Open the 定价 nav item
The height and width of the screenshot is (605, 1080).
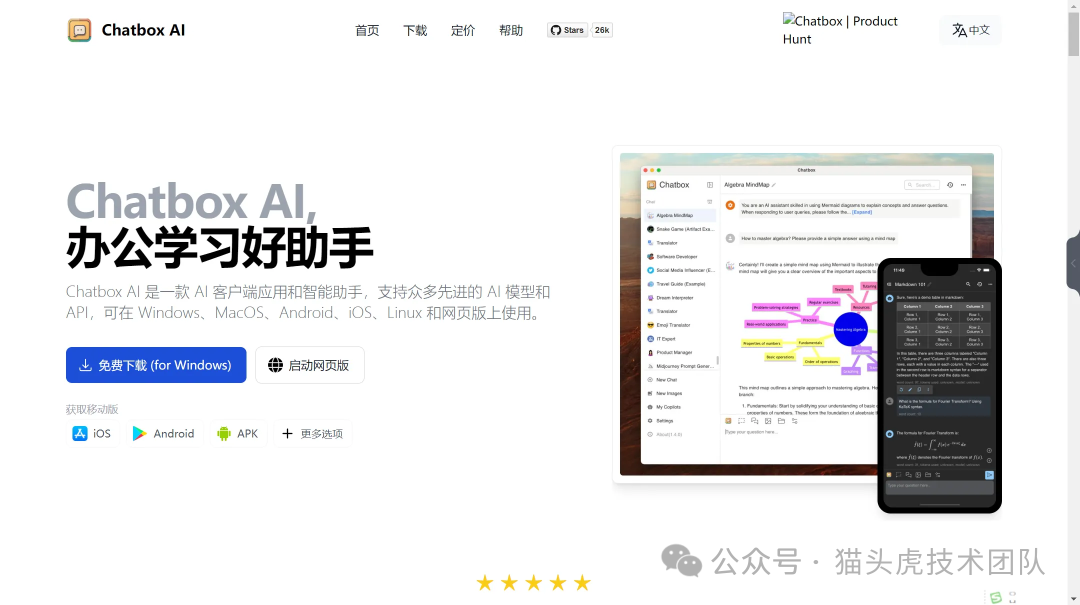[463, 30]
